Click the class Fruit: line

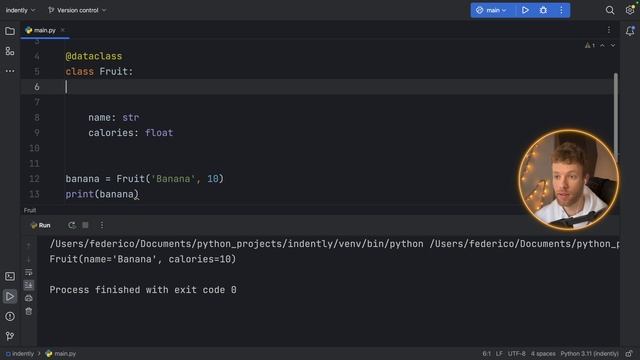pyautogui.click(x=99, y=71)
